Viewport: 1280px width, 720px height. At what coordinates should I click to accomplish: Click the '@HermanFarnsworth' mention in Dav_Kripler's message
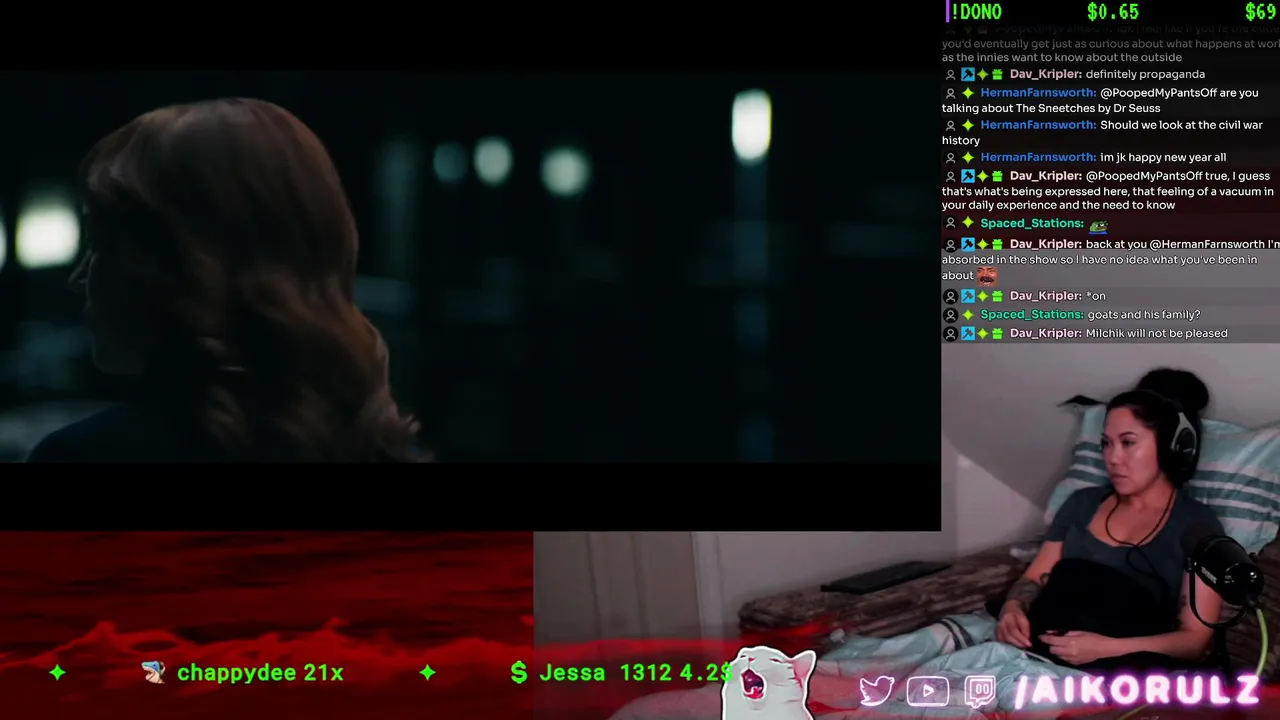[x=1207, y=244]
